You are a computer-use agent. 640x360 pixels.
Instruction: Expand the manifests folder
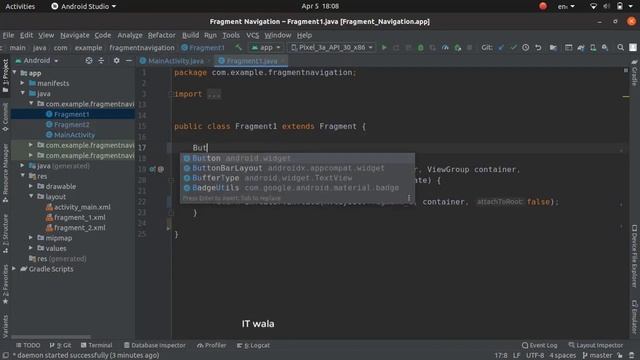[23, 83]
